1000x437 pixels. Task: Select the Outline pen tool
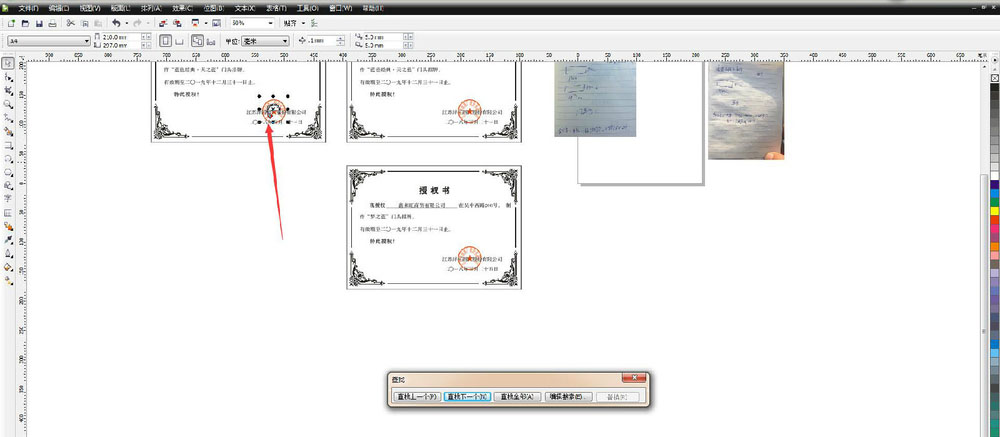(8, 253)
